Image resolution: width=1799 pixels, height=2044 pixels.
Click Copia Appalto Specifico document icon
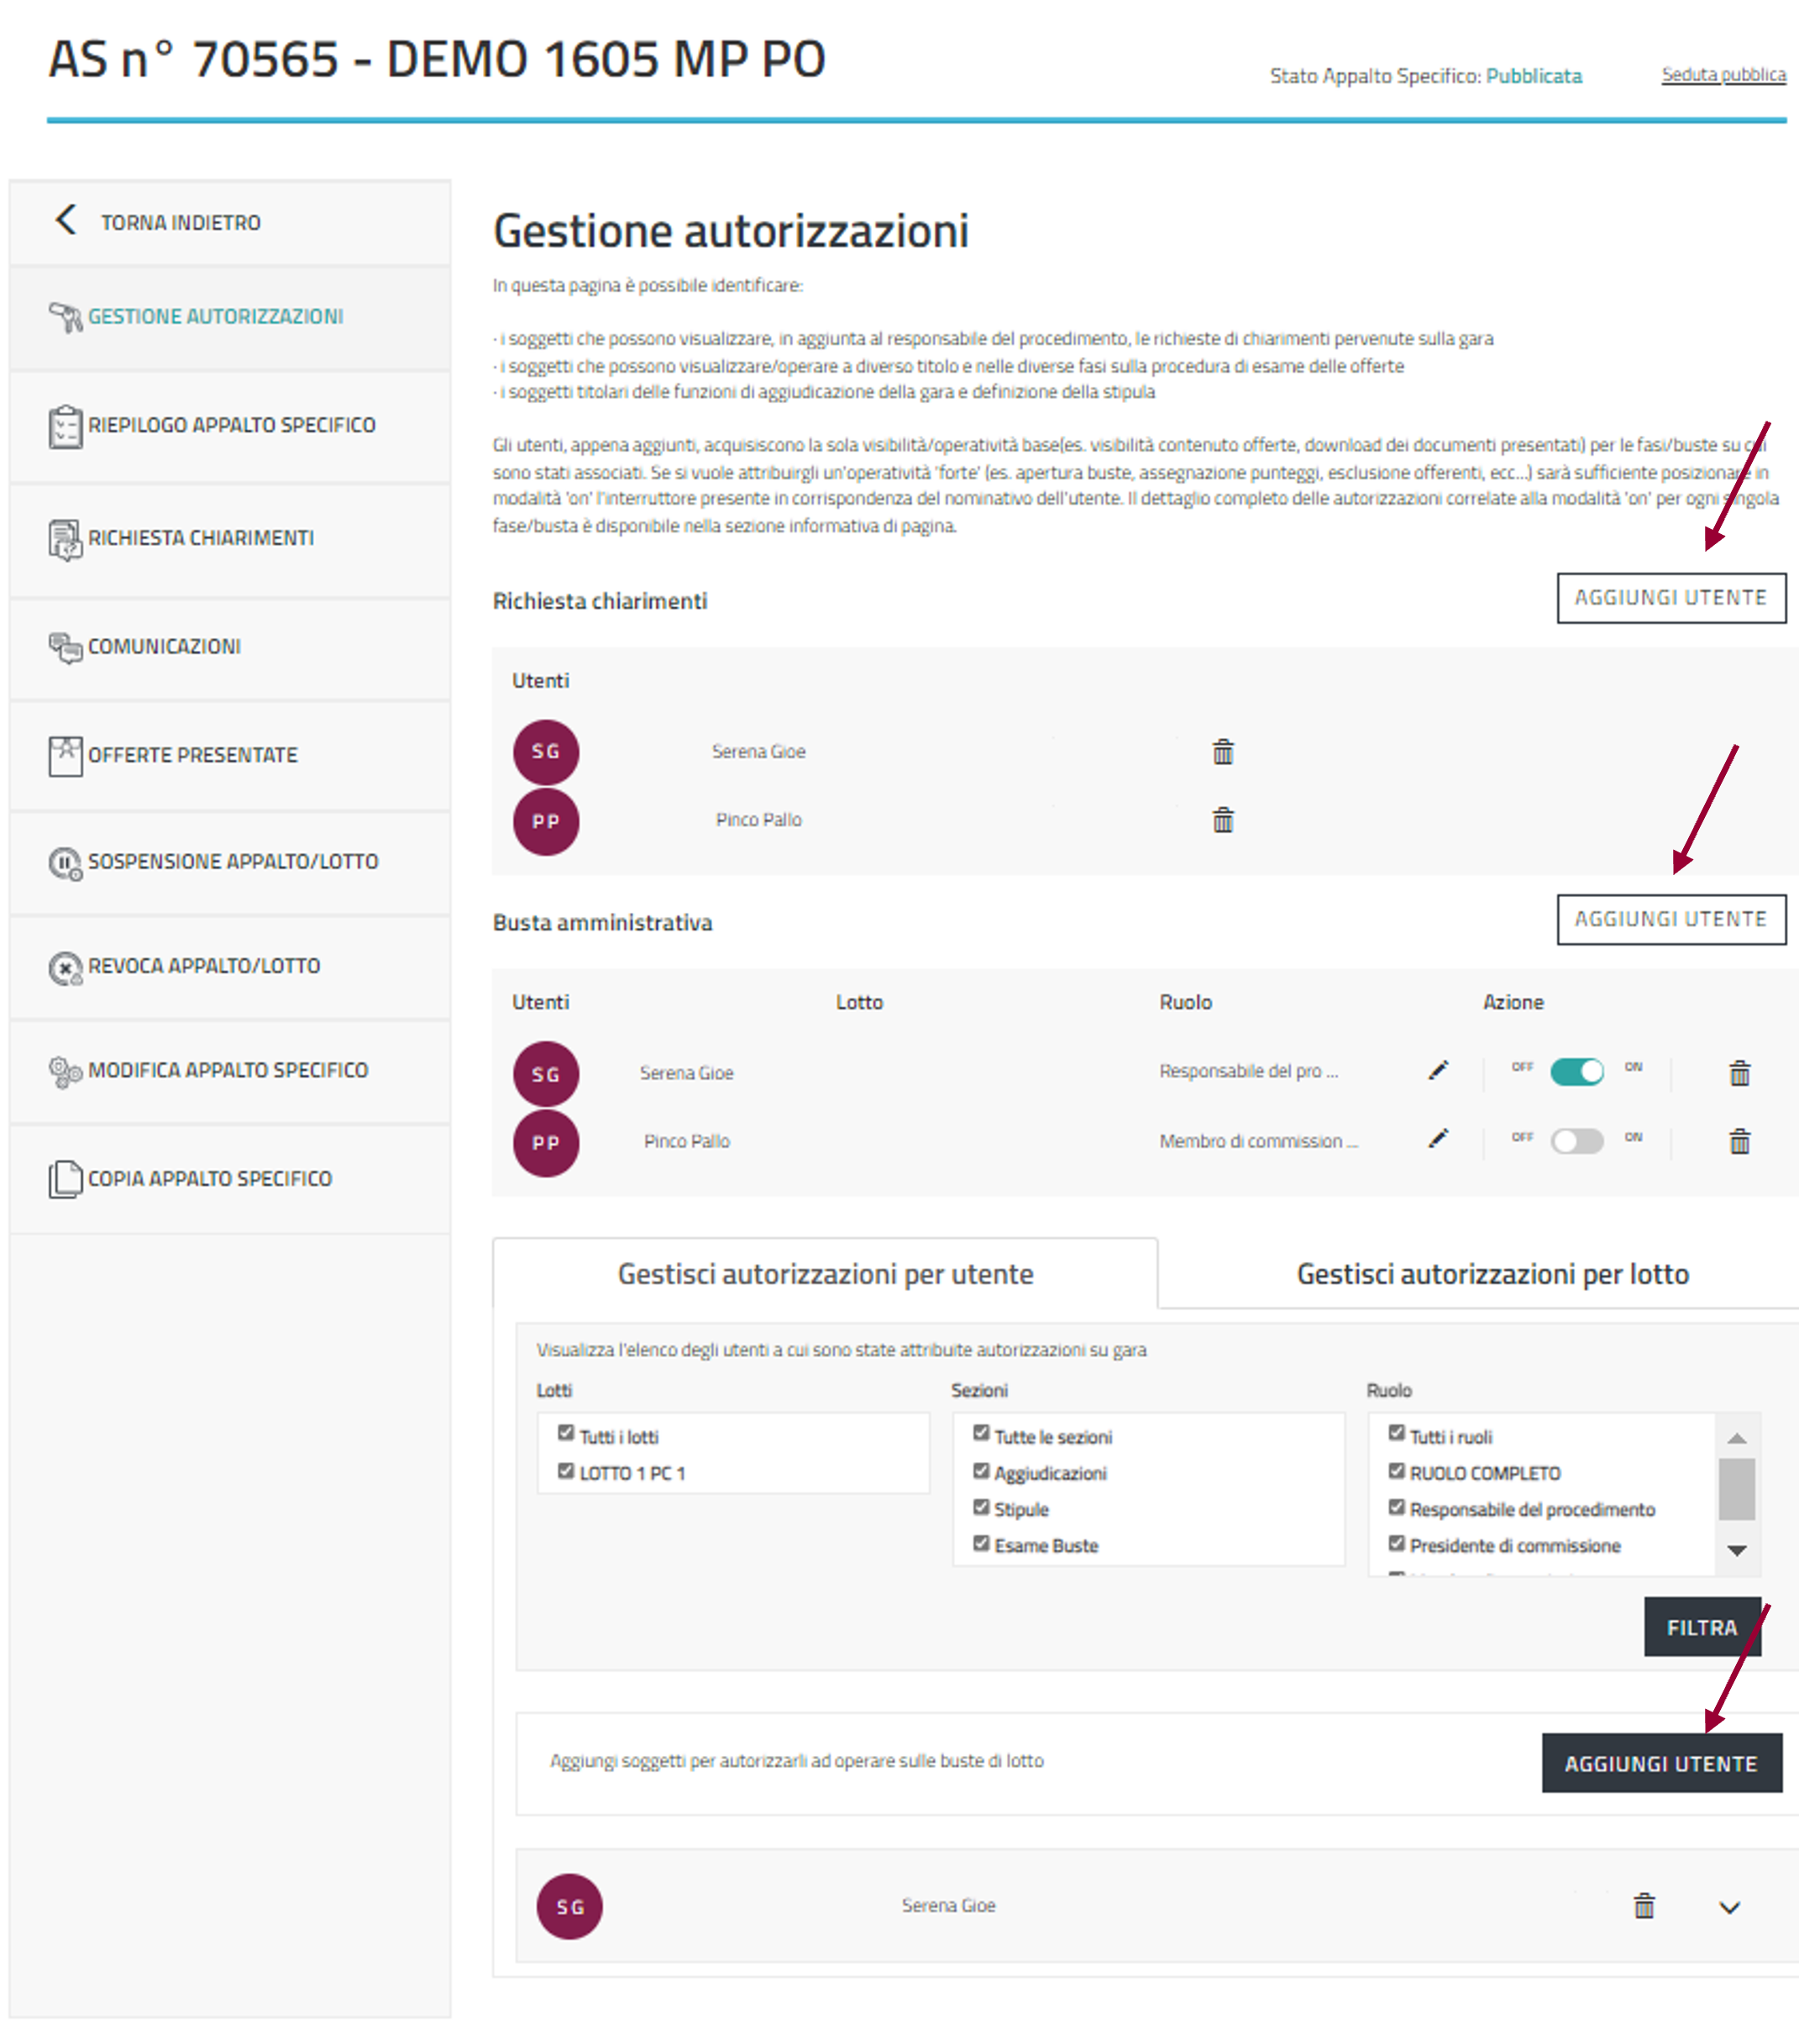(65, 1179)
